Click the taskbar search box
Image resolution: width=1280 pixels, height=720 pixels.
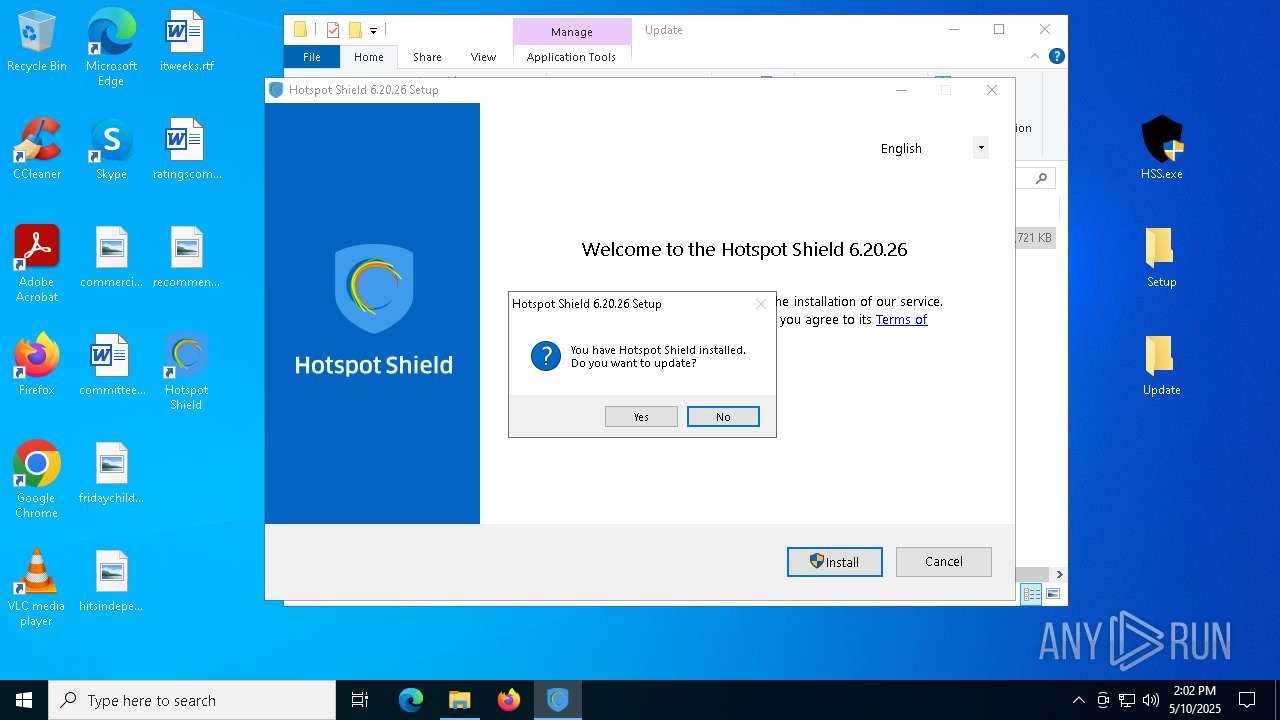(192, 700)
